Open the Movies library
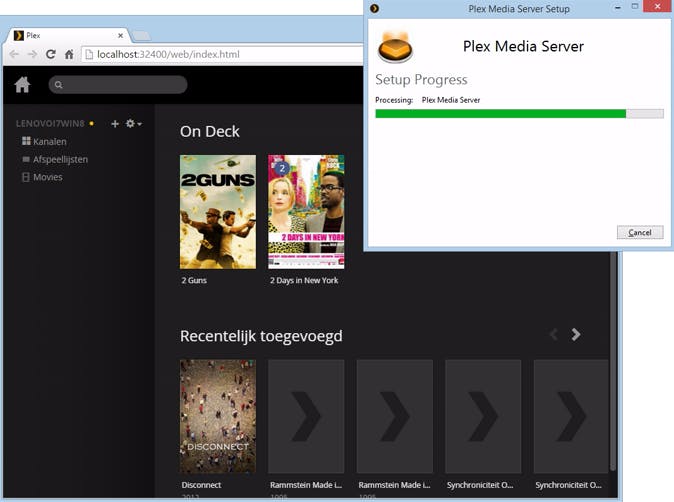The width and height of the screenshot is (674, 502). tap(42, 177)
